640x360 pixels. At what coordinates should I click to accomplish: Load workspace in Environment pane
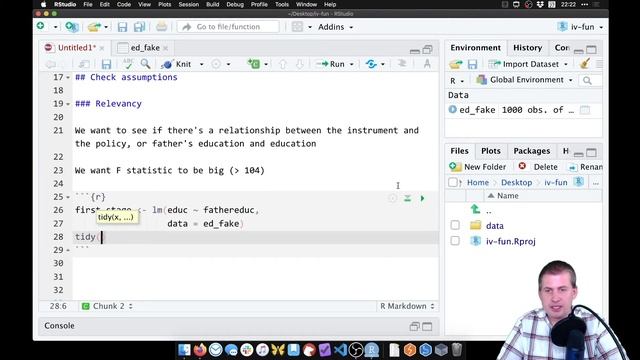tap(456, 64)
